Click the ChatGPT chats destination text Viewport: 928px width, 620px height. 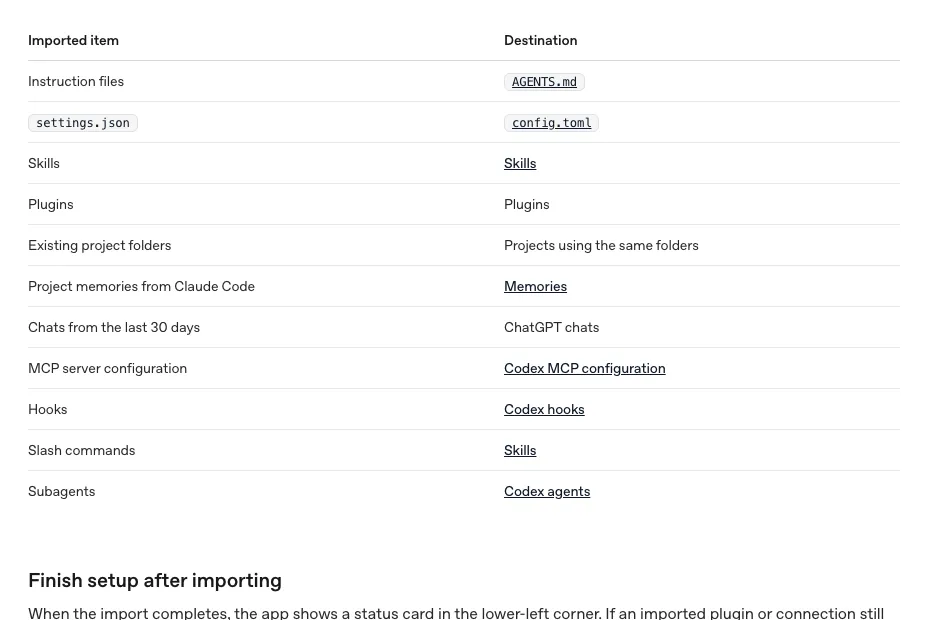(551, 328)
